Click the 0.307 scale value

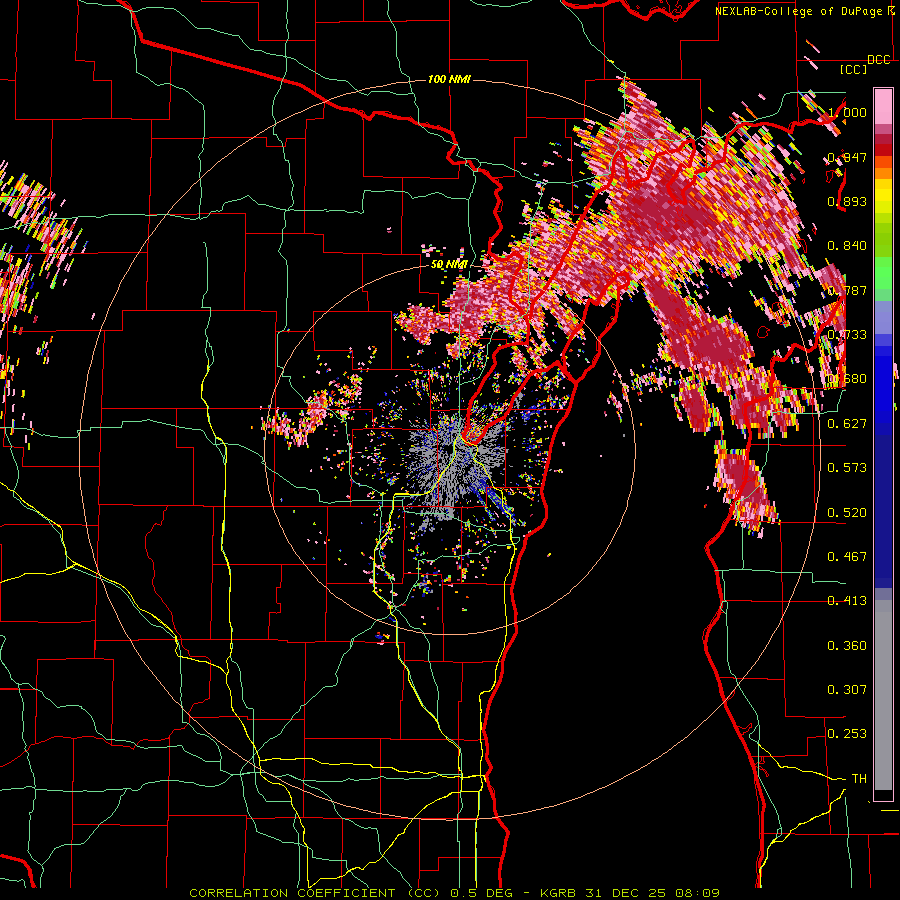(x=847, y=690)
